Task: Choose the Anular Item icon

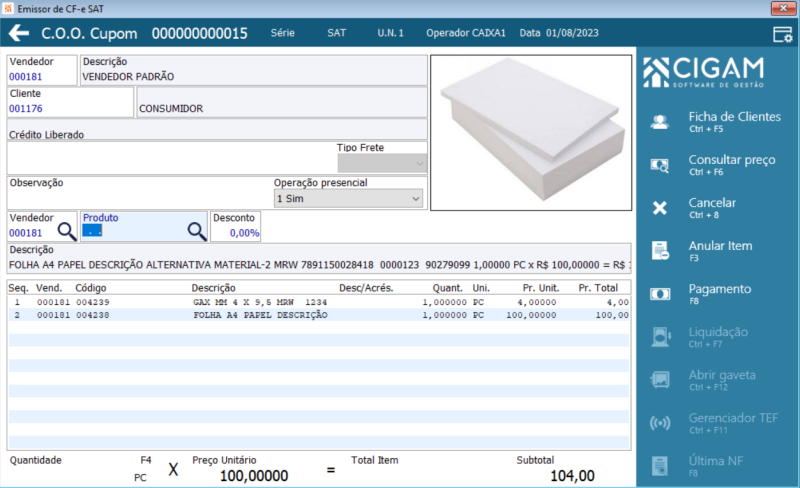Action: click(x=660, y=251)
